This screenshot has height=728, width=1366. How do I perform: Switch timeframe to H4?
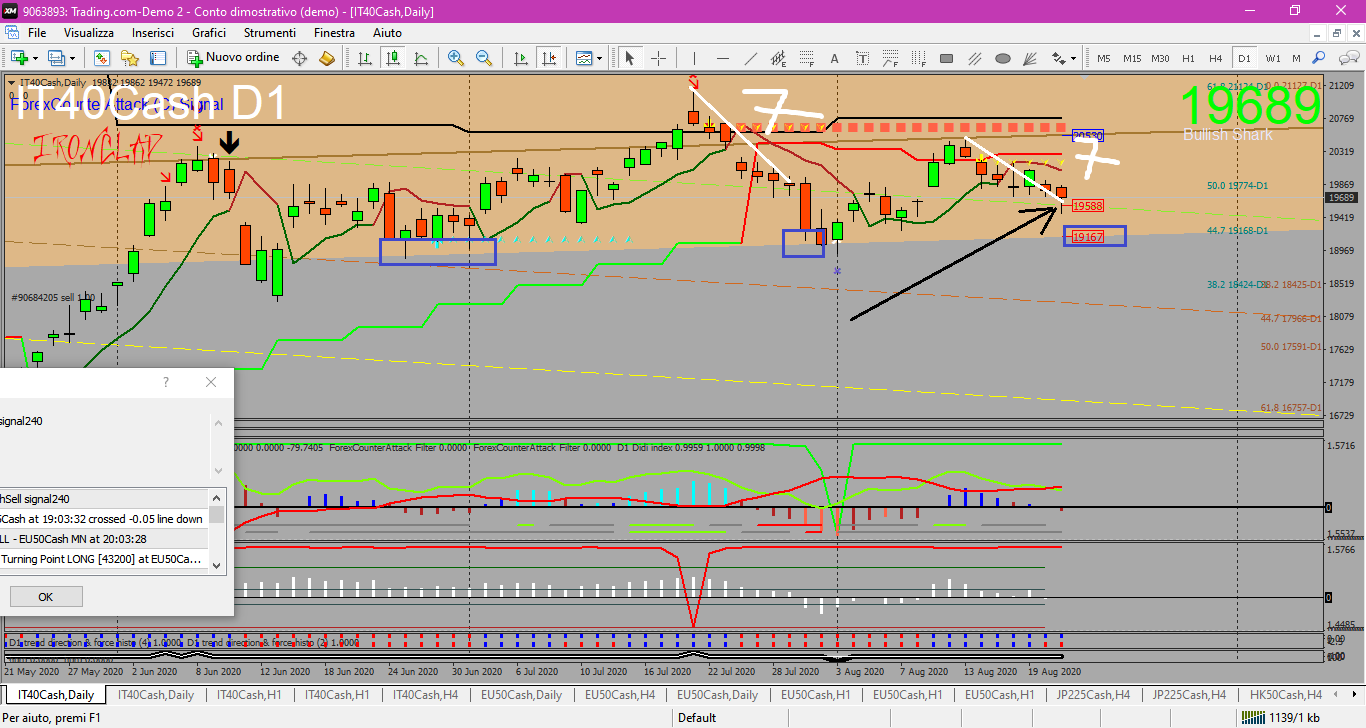click(x=1216, y=58)
